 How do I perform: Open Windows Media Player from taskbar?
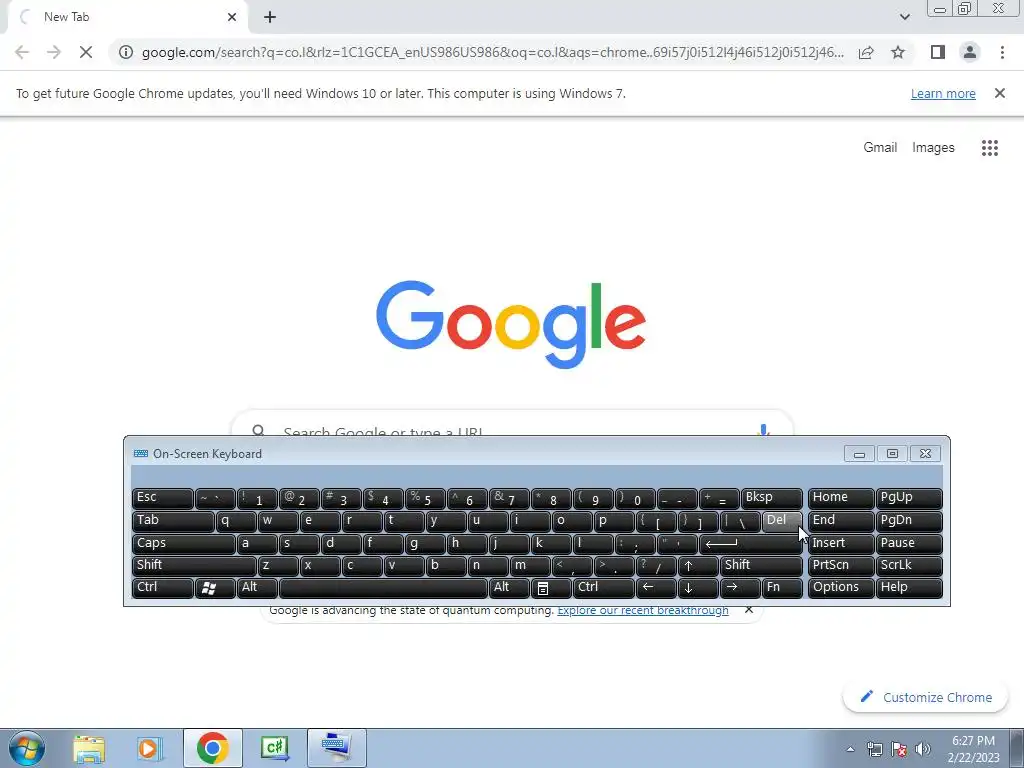pos(149,748)
